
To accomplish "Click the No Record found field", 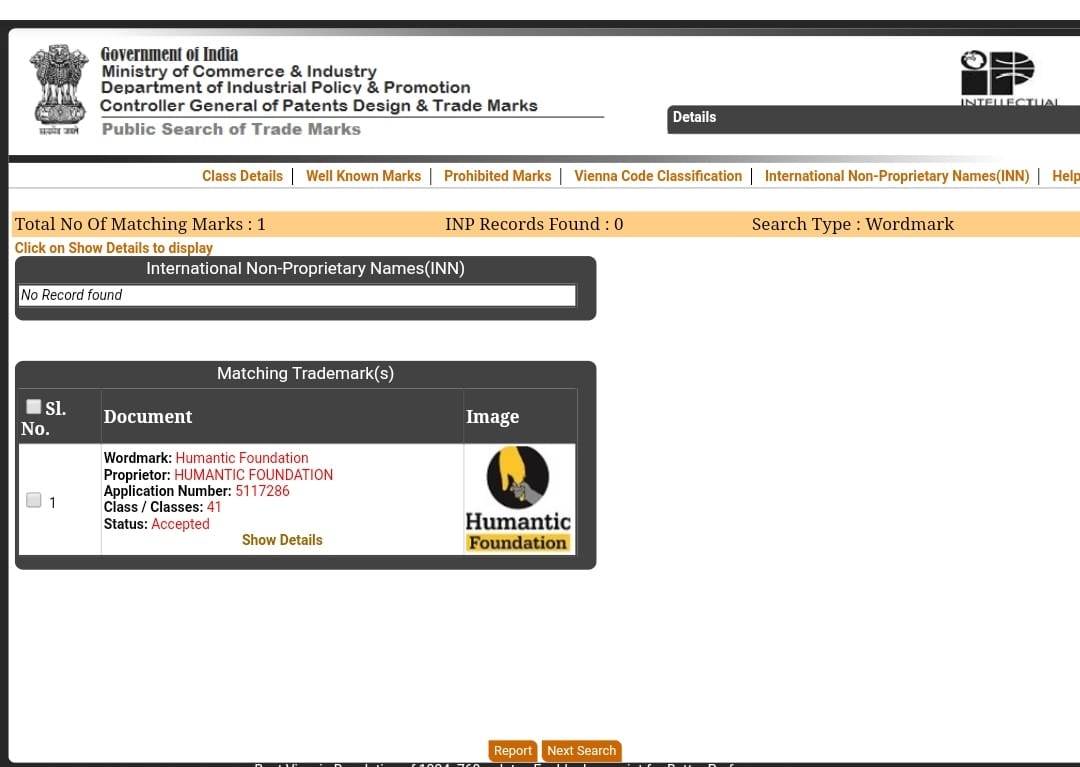I will click(x=297, y=295).
